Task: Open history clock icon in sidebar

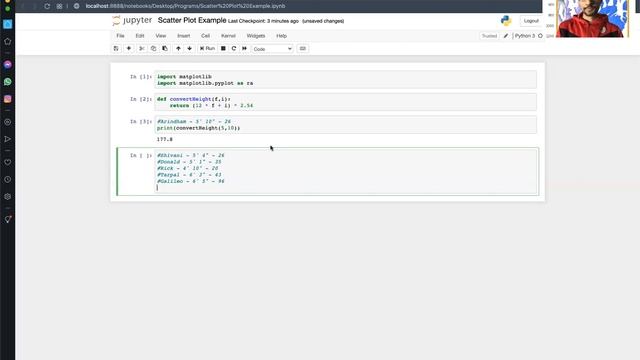Action: (x=8, y=180)
